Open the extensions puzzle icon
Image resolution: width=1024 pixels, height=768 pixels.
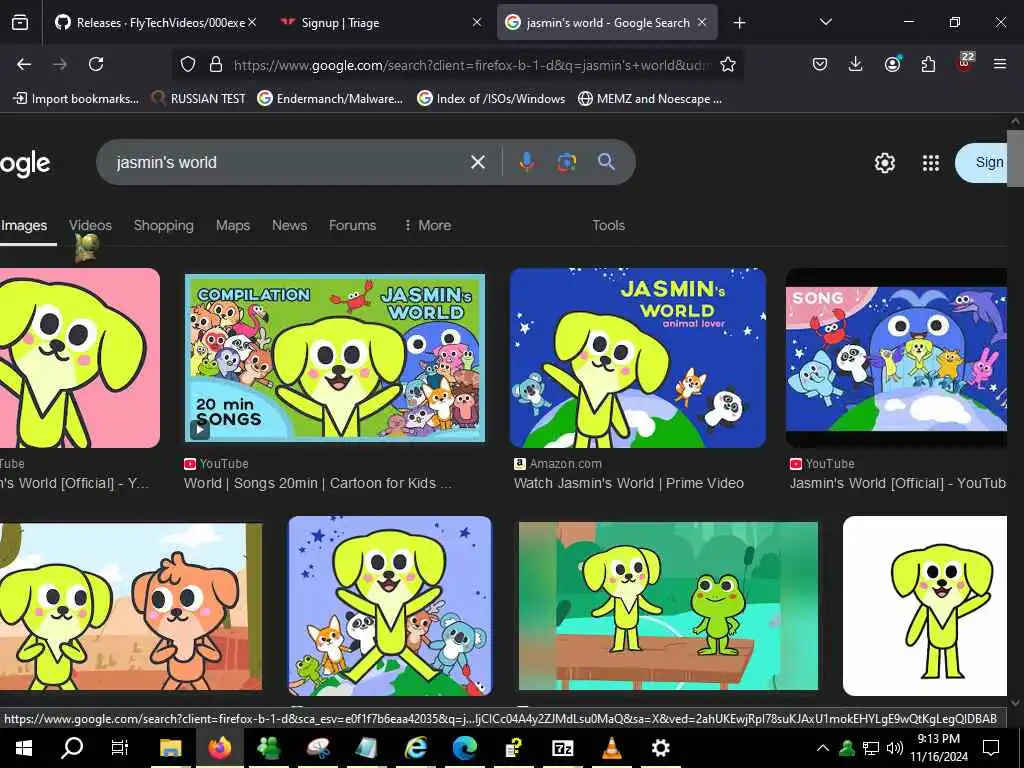928,64
